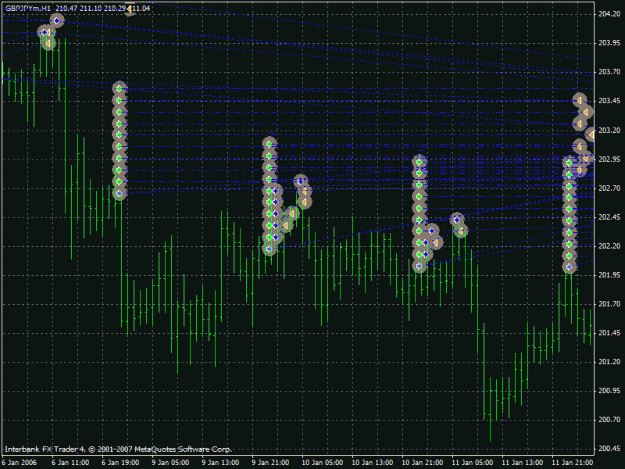Click the 202.45 price scale label
Screen dimensions: 625x469
609,217
